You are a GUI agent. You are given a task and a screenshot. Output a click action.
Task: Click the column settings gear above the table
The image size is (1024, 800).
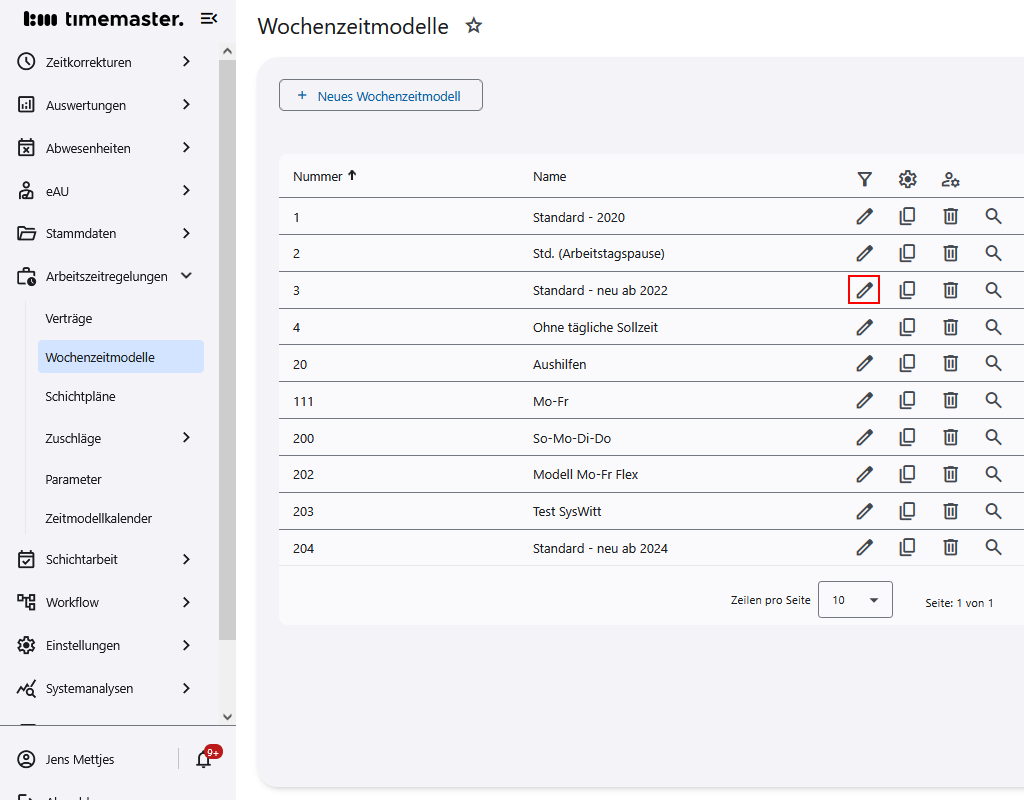pos(907,179)
